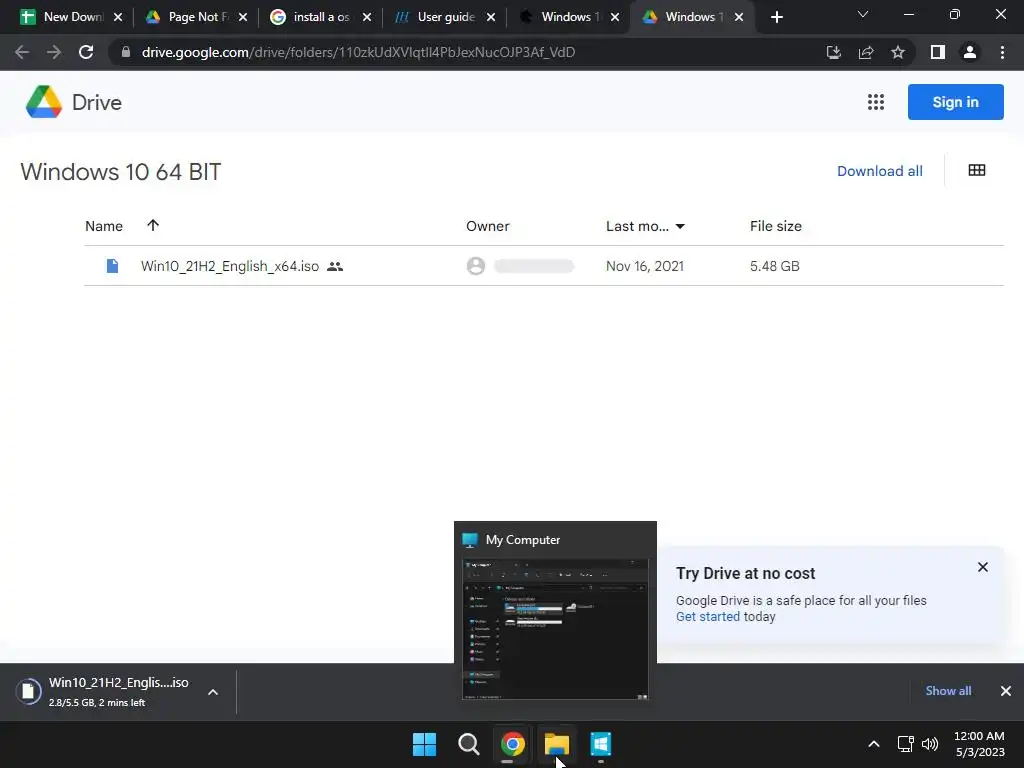Open File Explorer from the taskbar
The height and width of the screenshot is (768, 1024).
click(557, 744)
